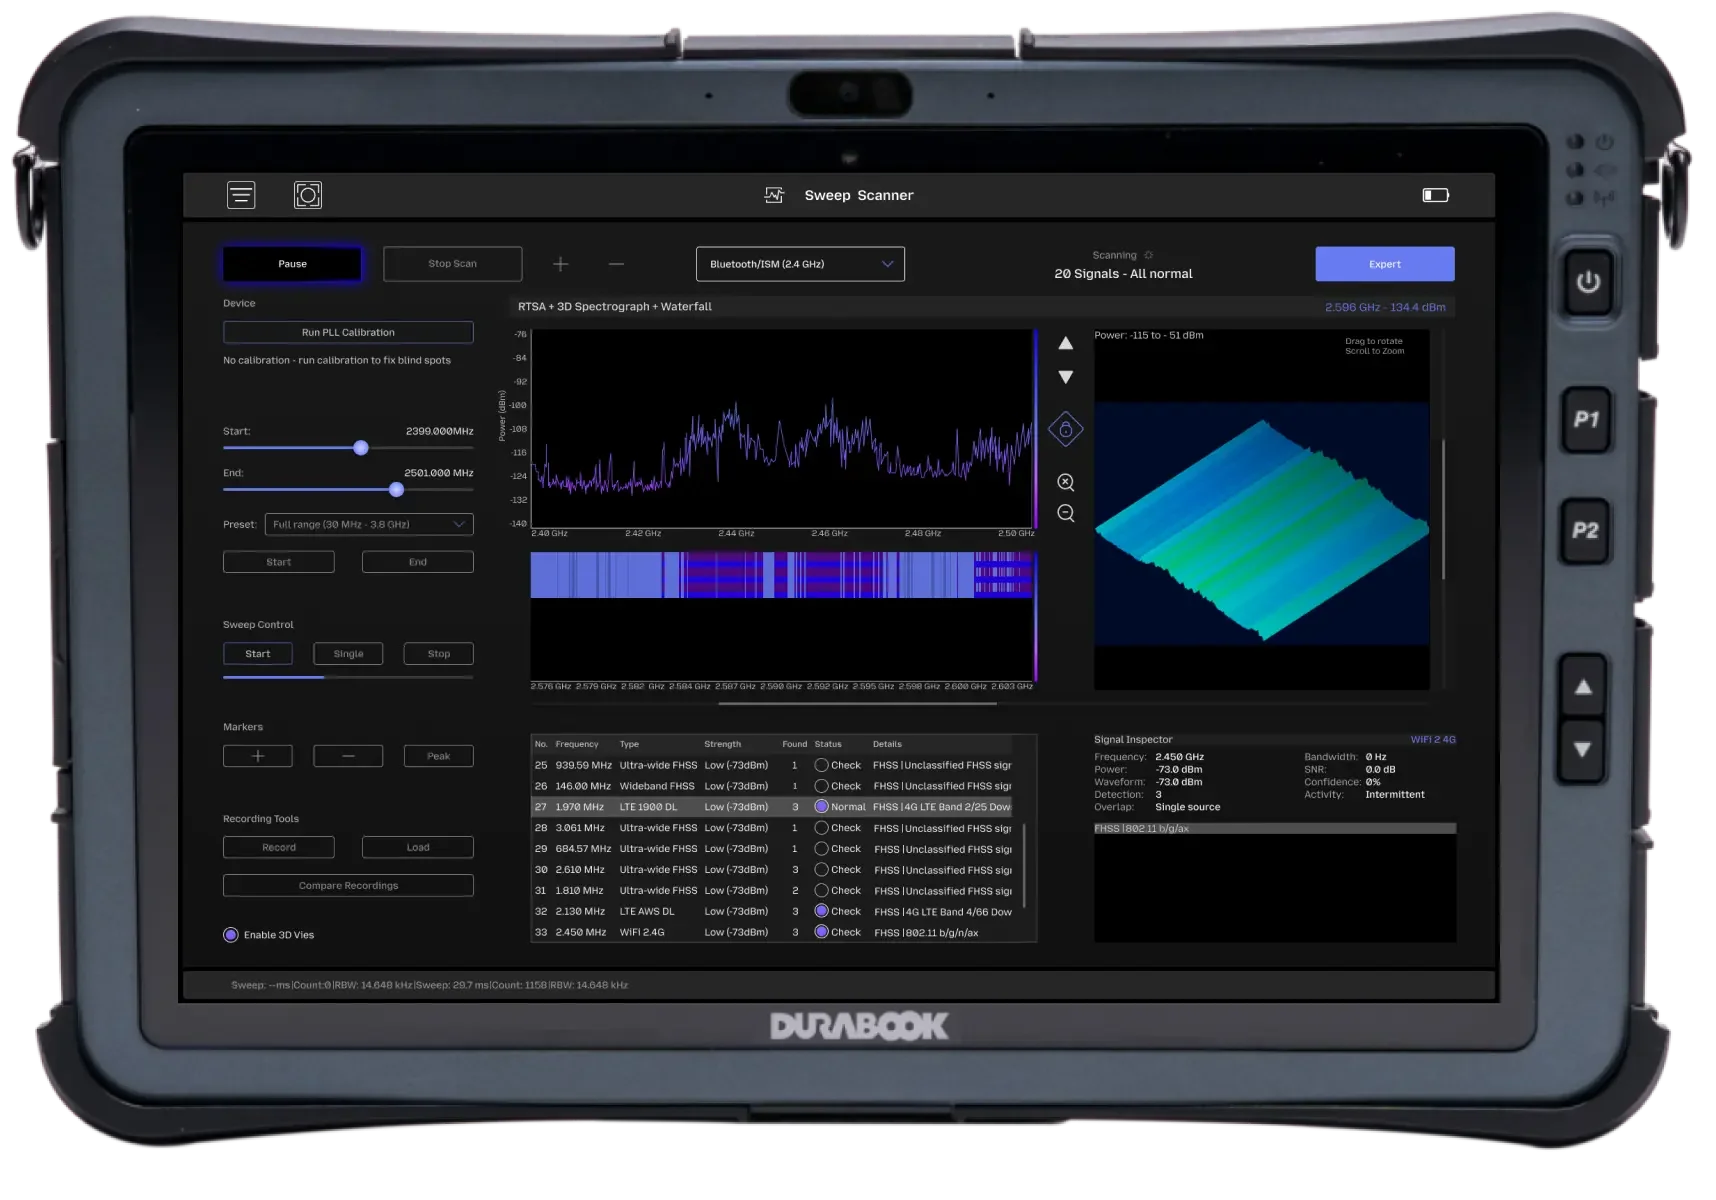Click the Peak marker button
The image size is (1716, 1200).
point(438,756)
